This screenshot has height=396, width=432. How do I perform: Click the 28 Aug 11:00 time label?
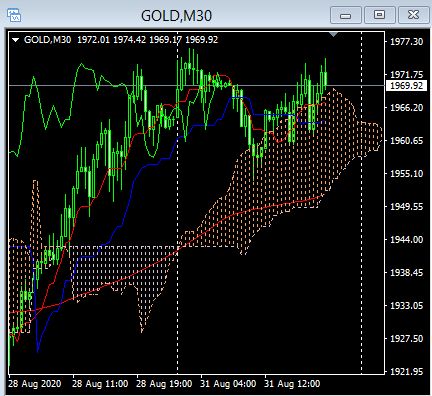(x=100, y=384)
